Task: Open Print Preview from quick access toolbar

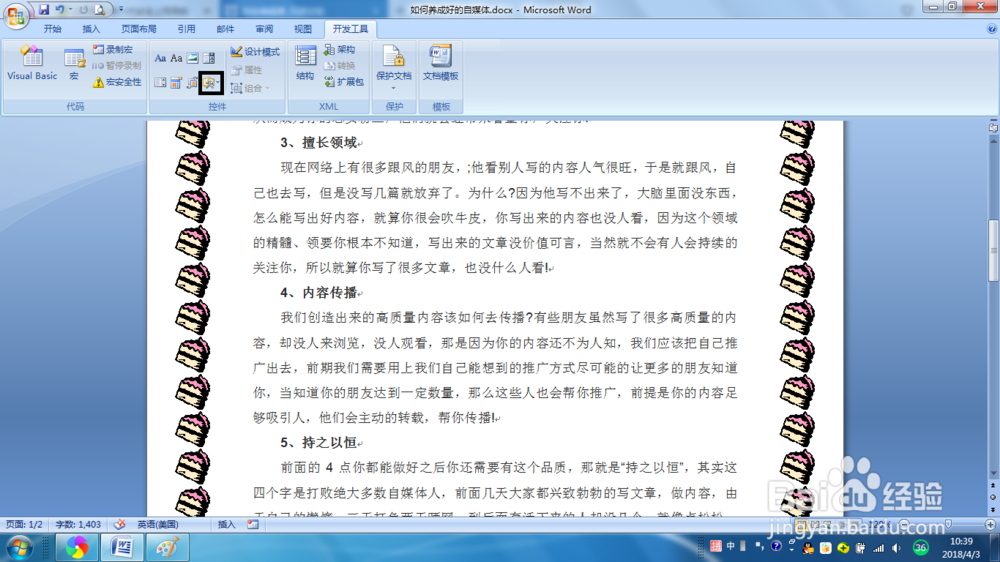Action: (x=100, y=10)
